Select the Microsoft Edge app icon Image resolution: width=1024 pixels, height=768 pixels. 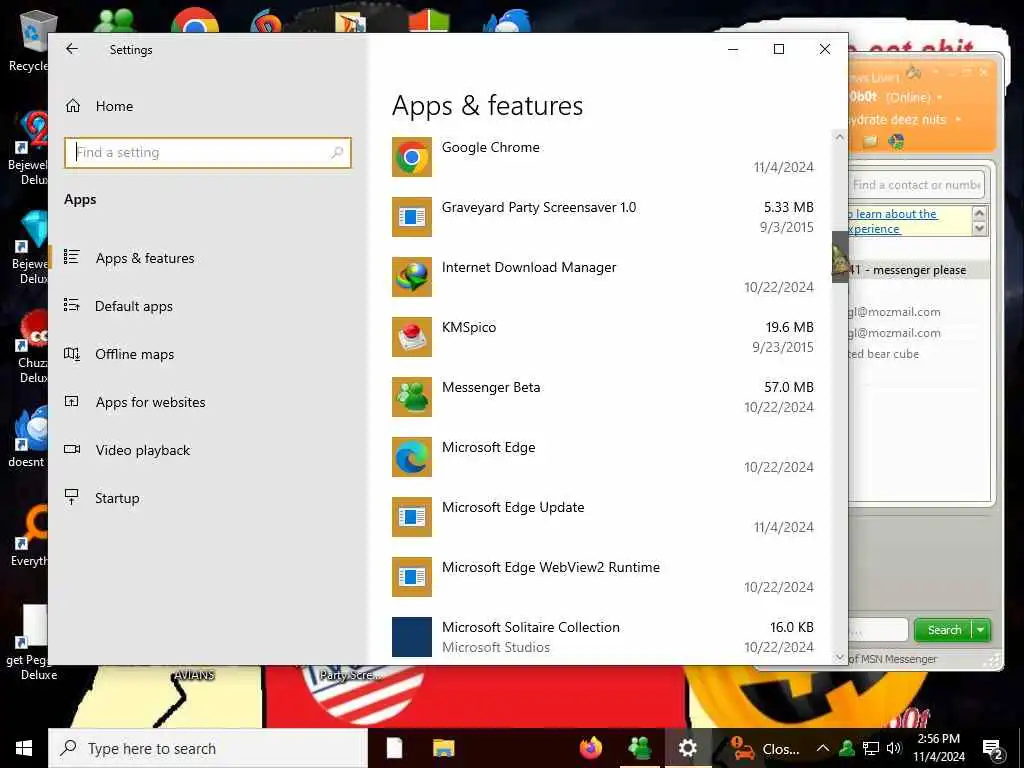pos(411,457)
